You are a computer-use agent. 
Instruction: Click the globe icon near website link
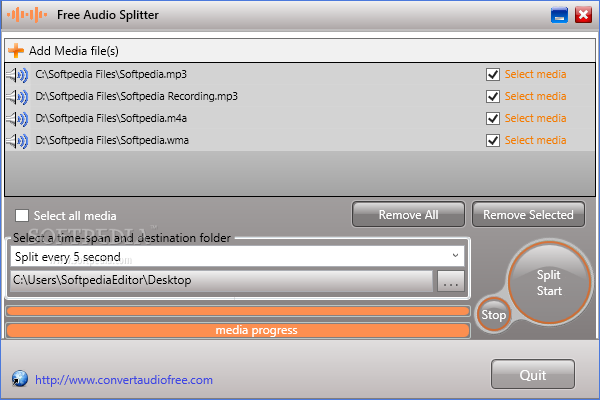coord(20,379)
